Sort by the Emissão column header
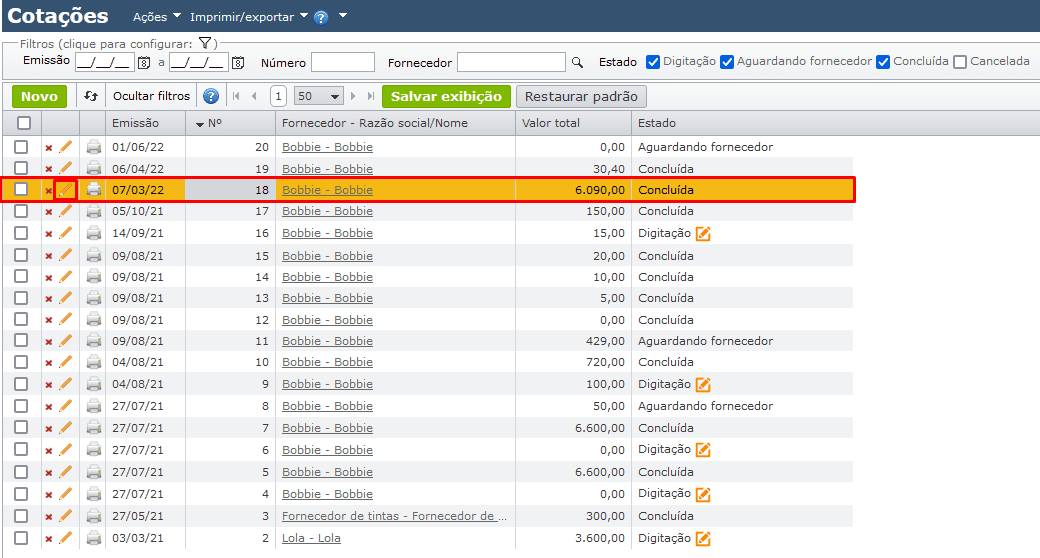The height and width of the screenshot is (558, 1040). 135,123
